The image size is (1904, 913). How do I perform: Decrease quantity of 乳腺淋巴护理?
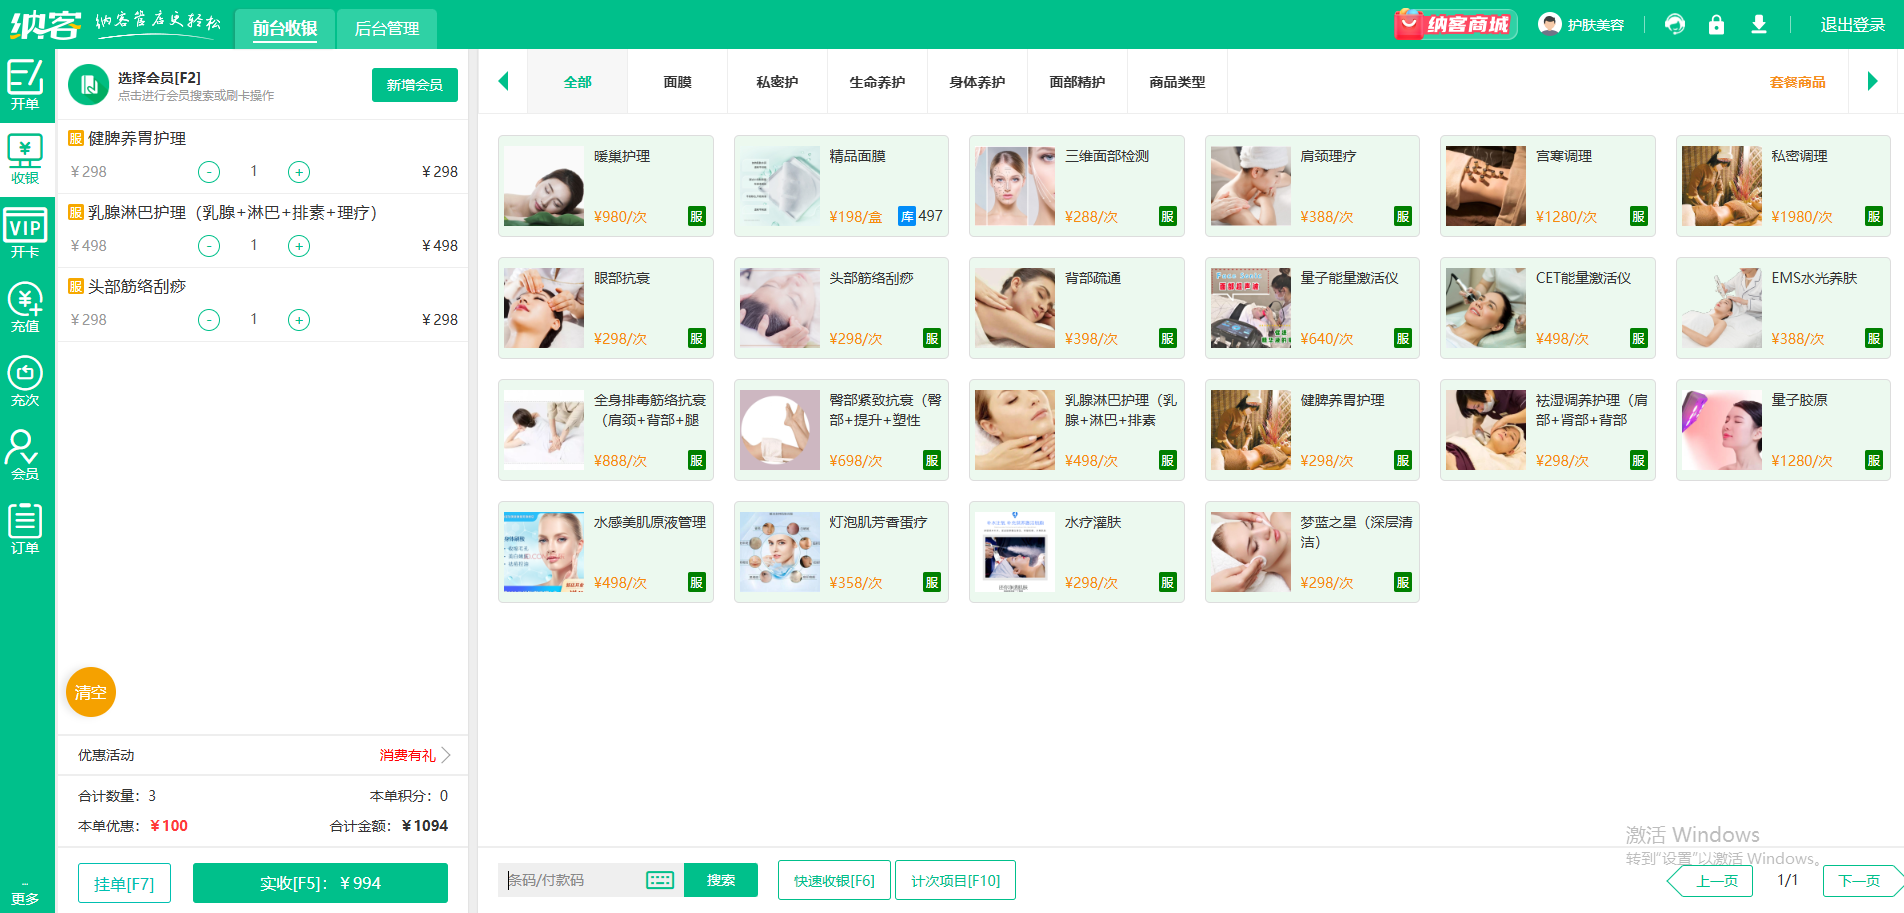pos(209,246)
